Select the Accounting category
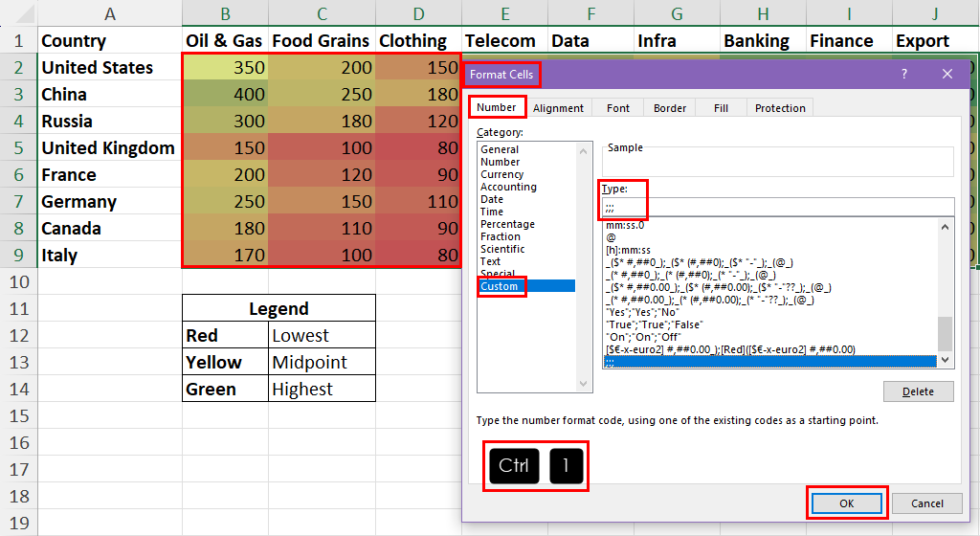 tap(508, 187)
